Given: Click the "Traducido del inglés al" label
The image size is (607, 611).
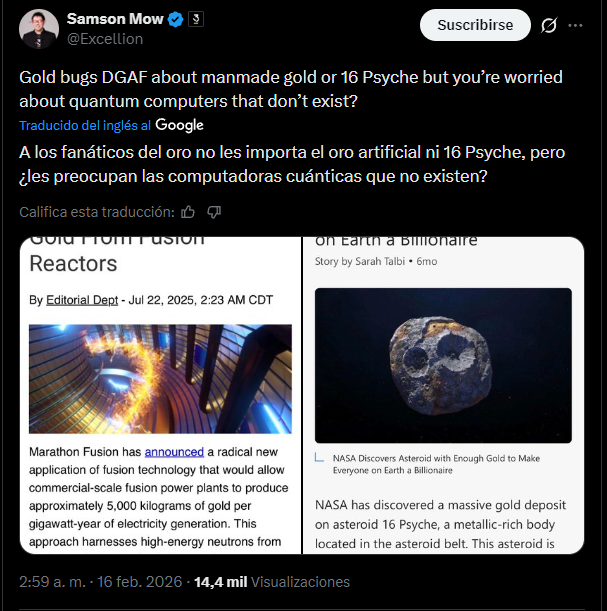Looking at the screenshot, I should [x=85, y=126].
